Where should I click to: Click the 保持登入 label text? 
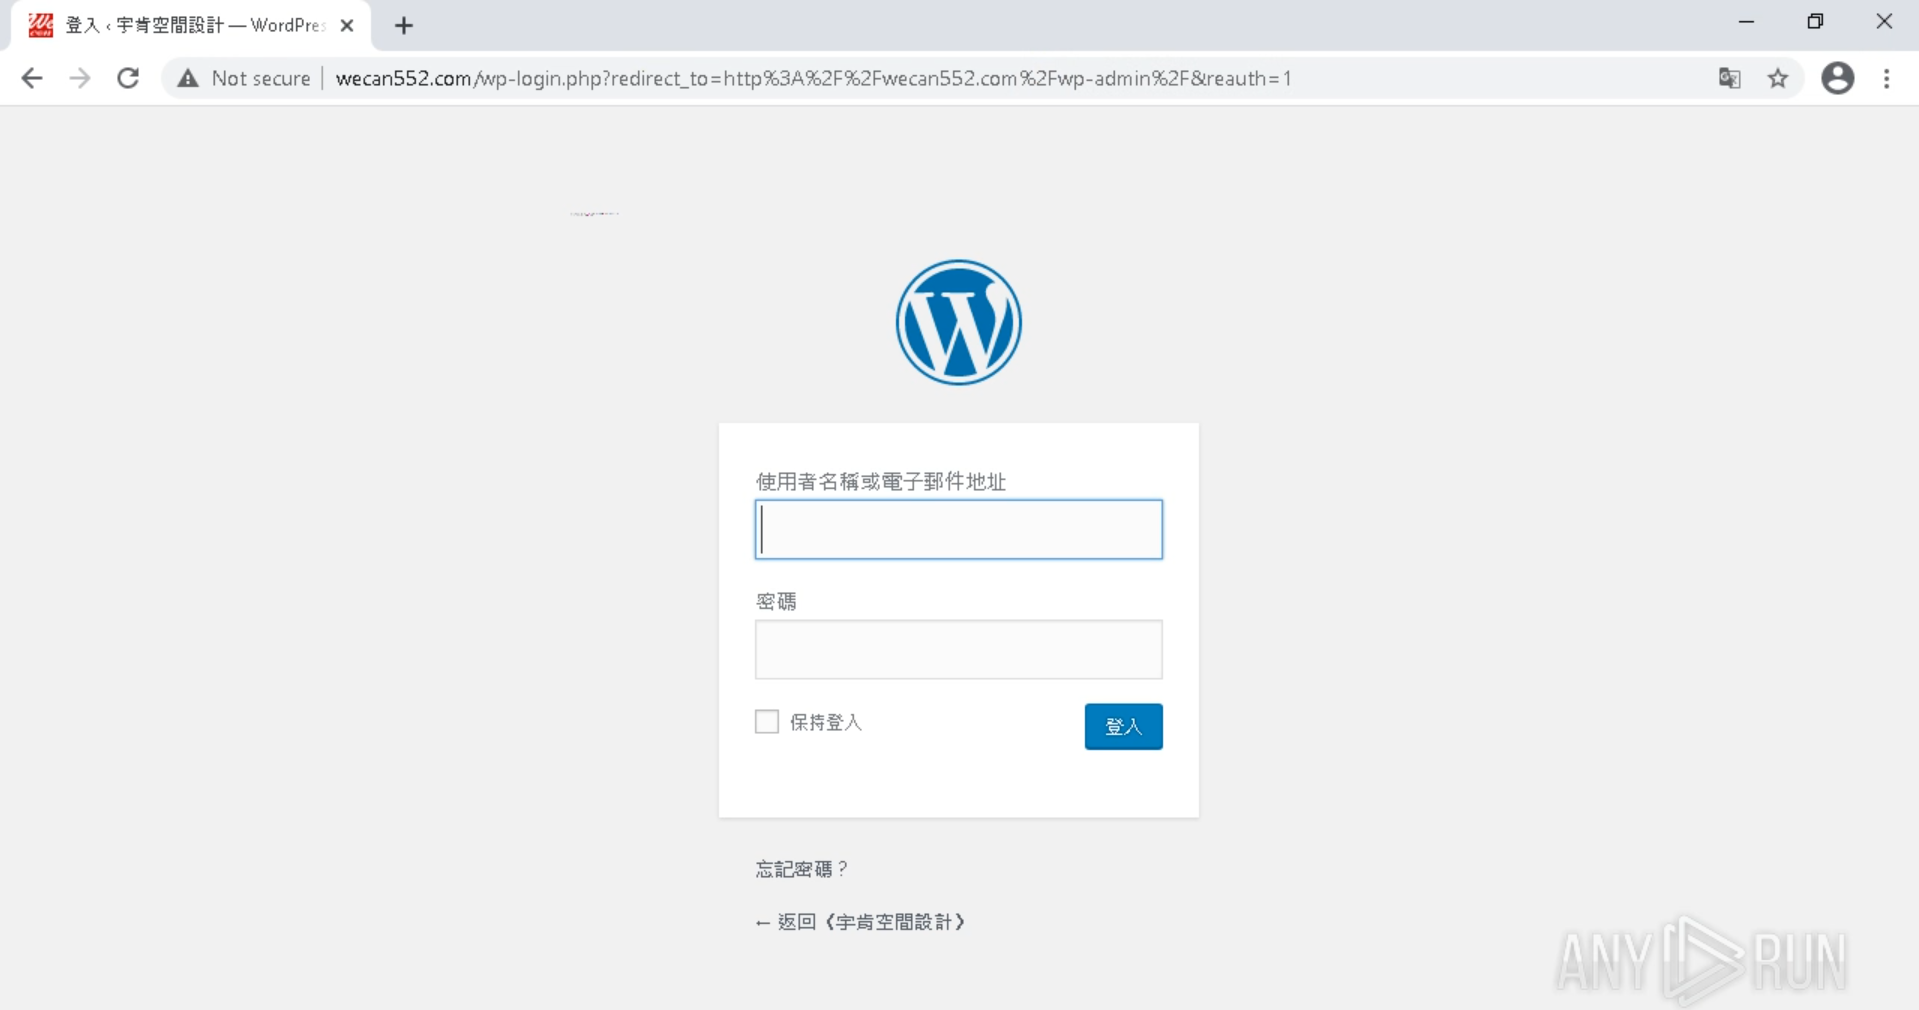pyautogui.click(x=826, y=722)
